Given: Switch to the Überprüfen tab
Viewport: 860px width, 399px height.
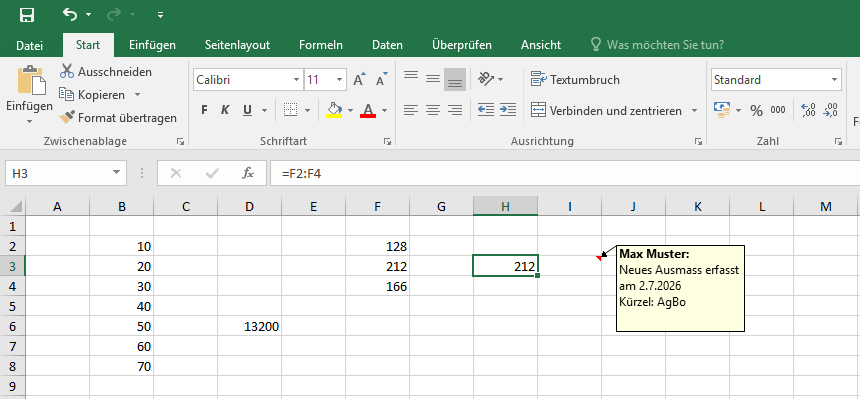Looking at the screenshot, I should [x=462, y=45].
